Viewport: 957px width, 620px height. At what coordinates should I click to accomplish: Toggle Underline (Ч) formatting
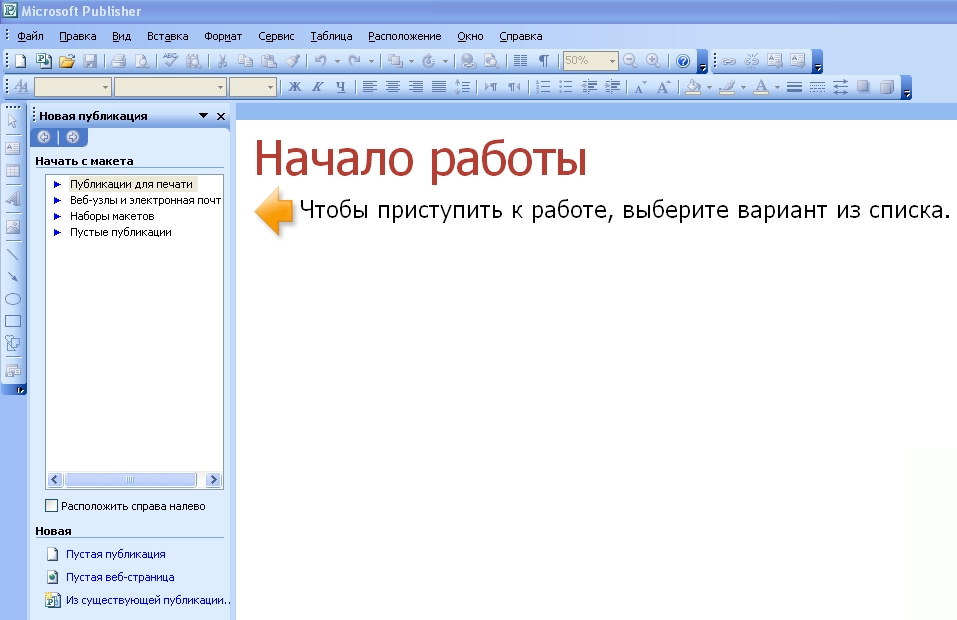(x=341, y=87)
